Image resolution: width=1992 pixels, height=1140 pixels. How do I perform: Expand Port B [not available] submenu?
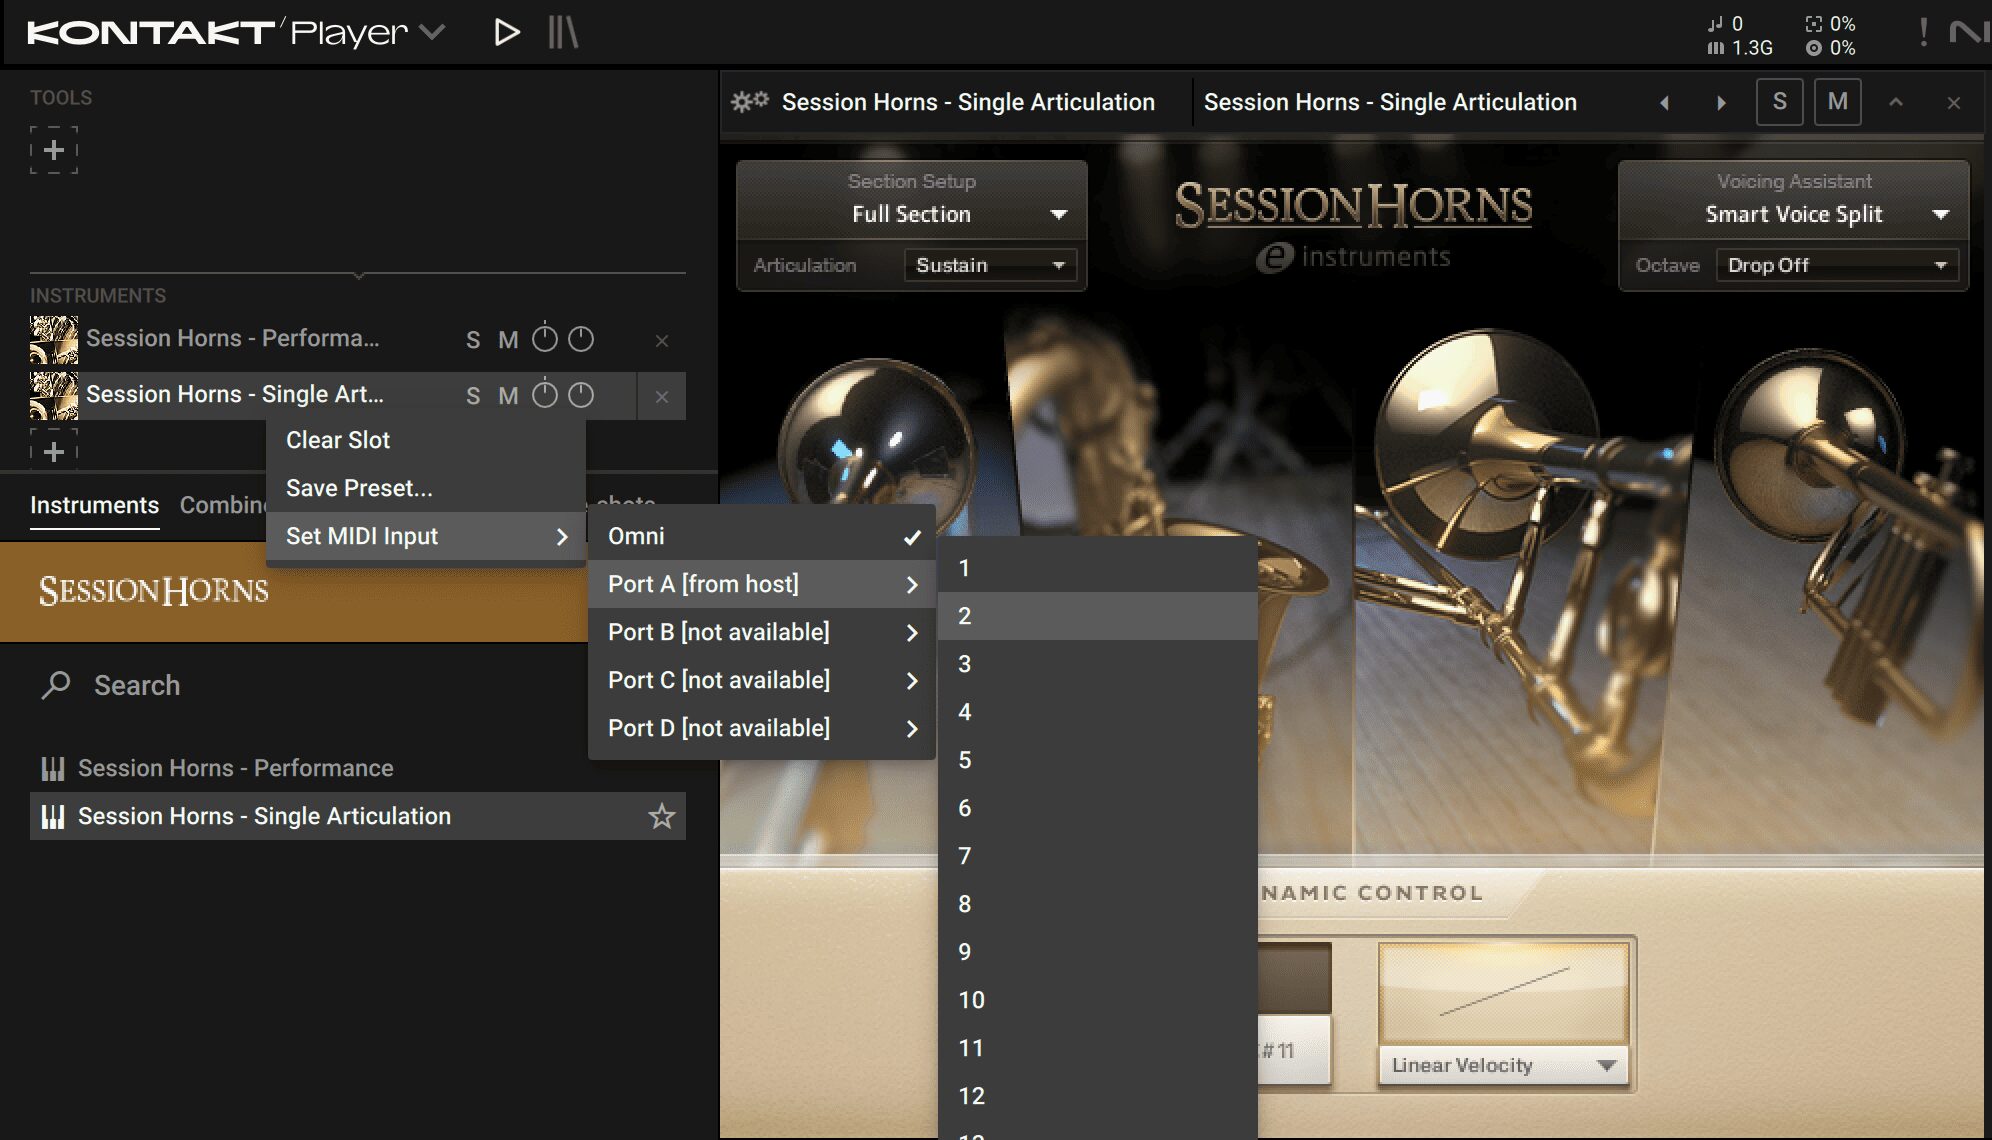[x=762, y=632]
